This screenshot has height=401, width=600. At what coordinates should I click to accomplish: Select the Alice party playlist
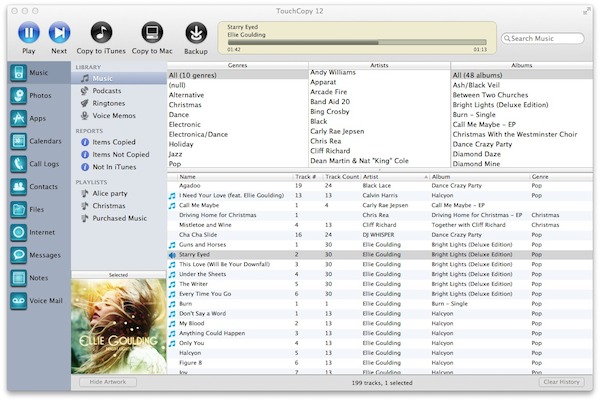[x=112, y=193]
